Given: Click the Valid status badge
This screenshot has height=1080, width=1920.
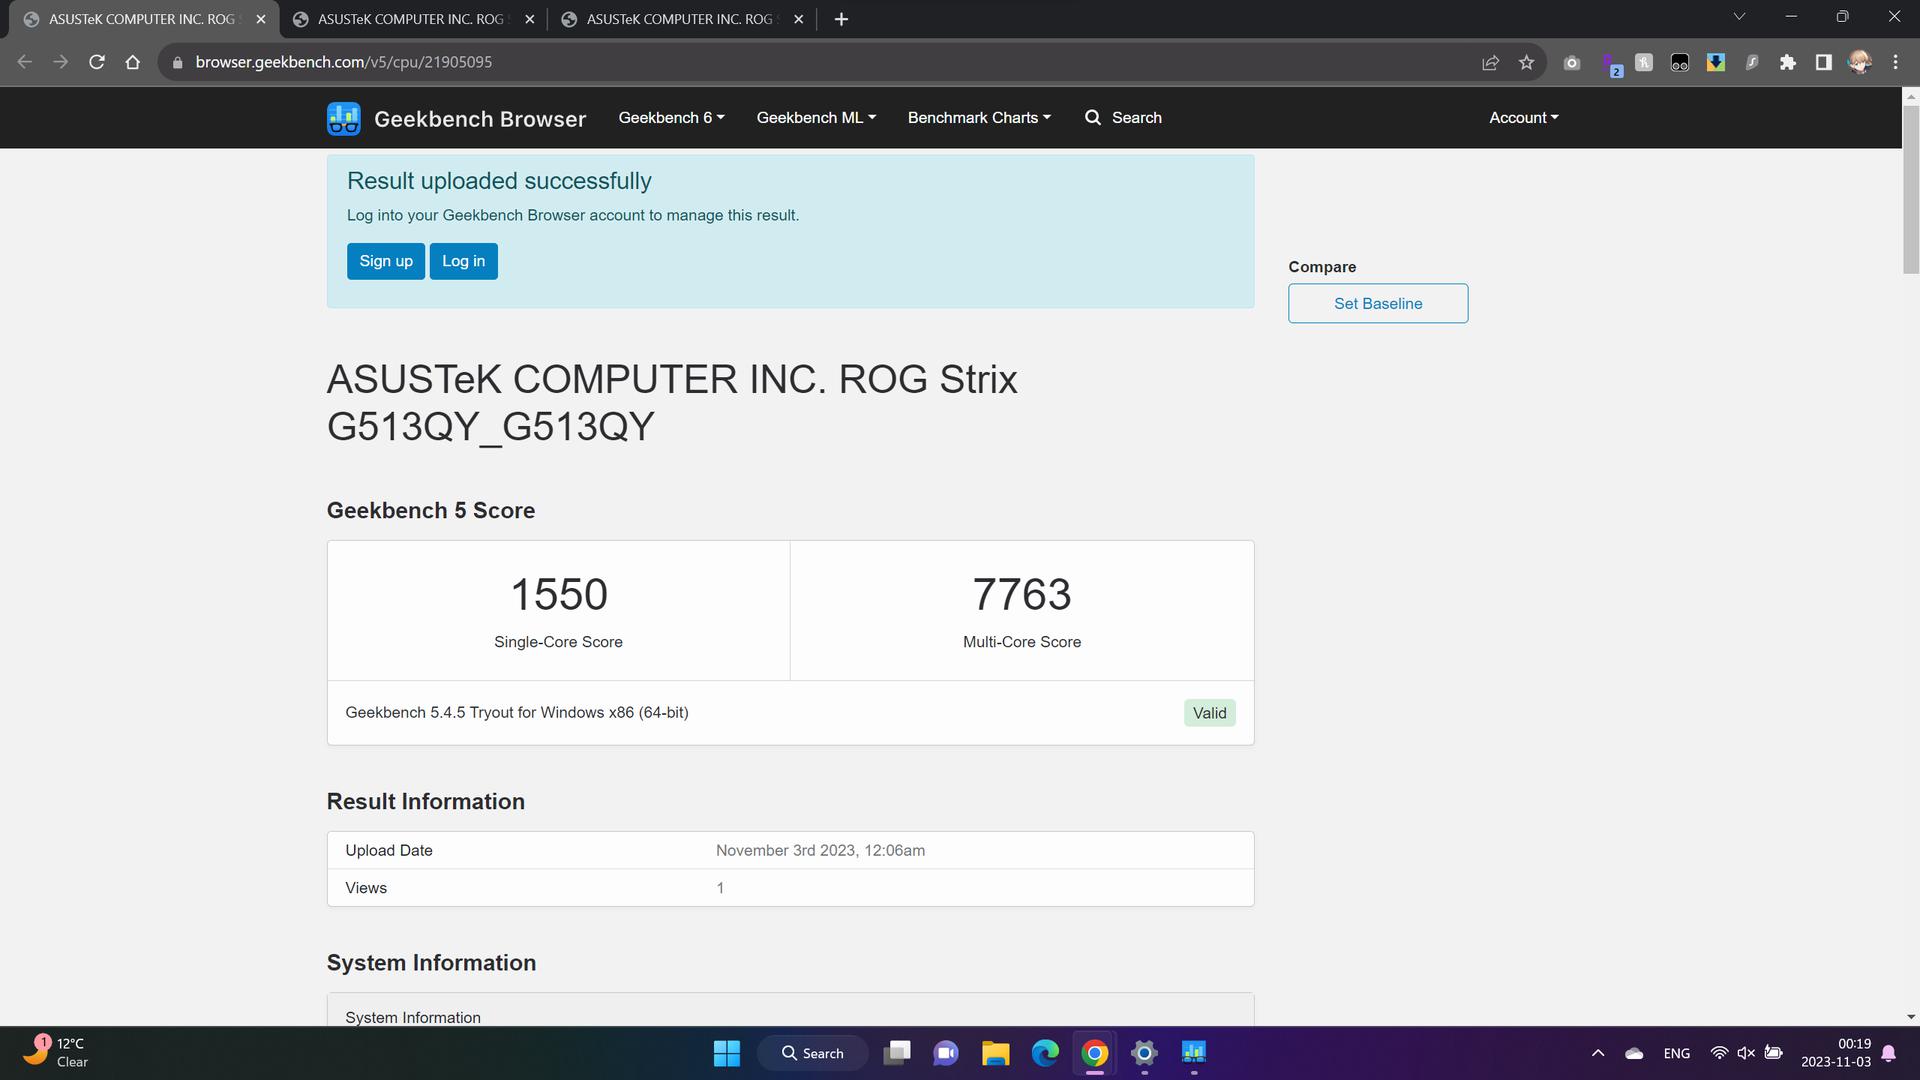Looking at the screenshot, I should [x=1210, y=713].
